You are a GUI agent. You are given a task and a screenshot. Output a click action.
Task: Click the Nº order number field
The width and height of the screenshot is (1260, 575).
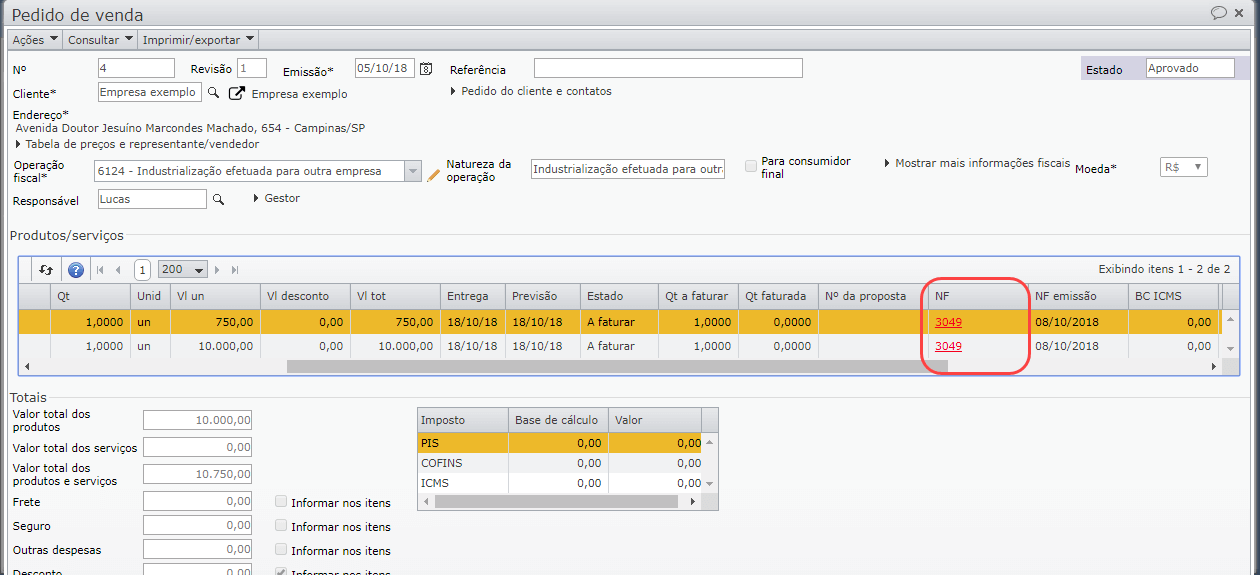point(136,68)
